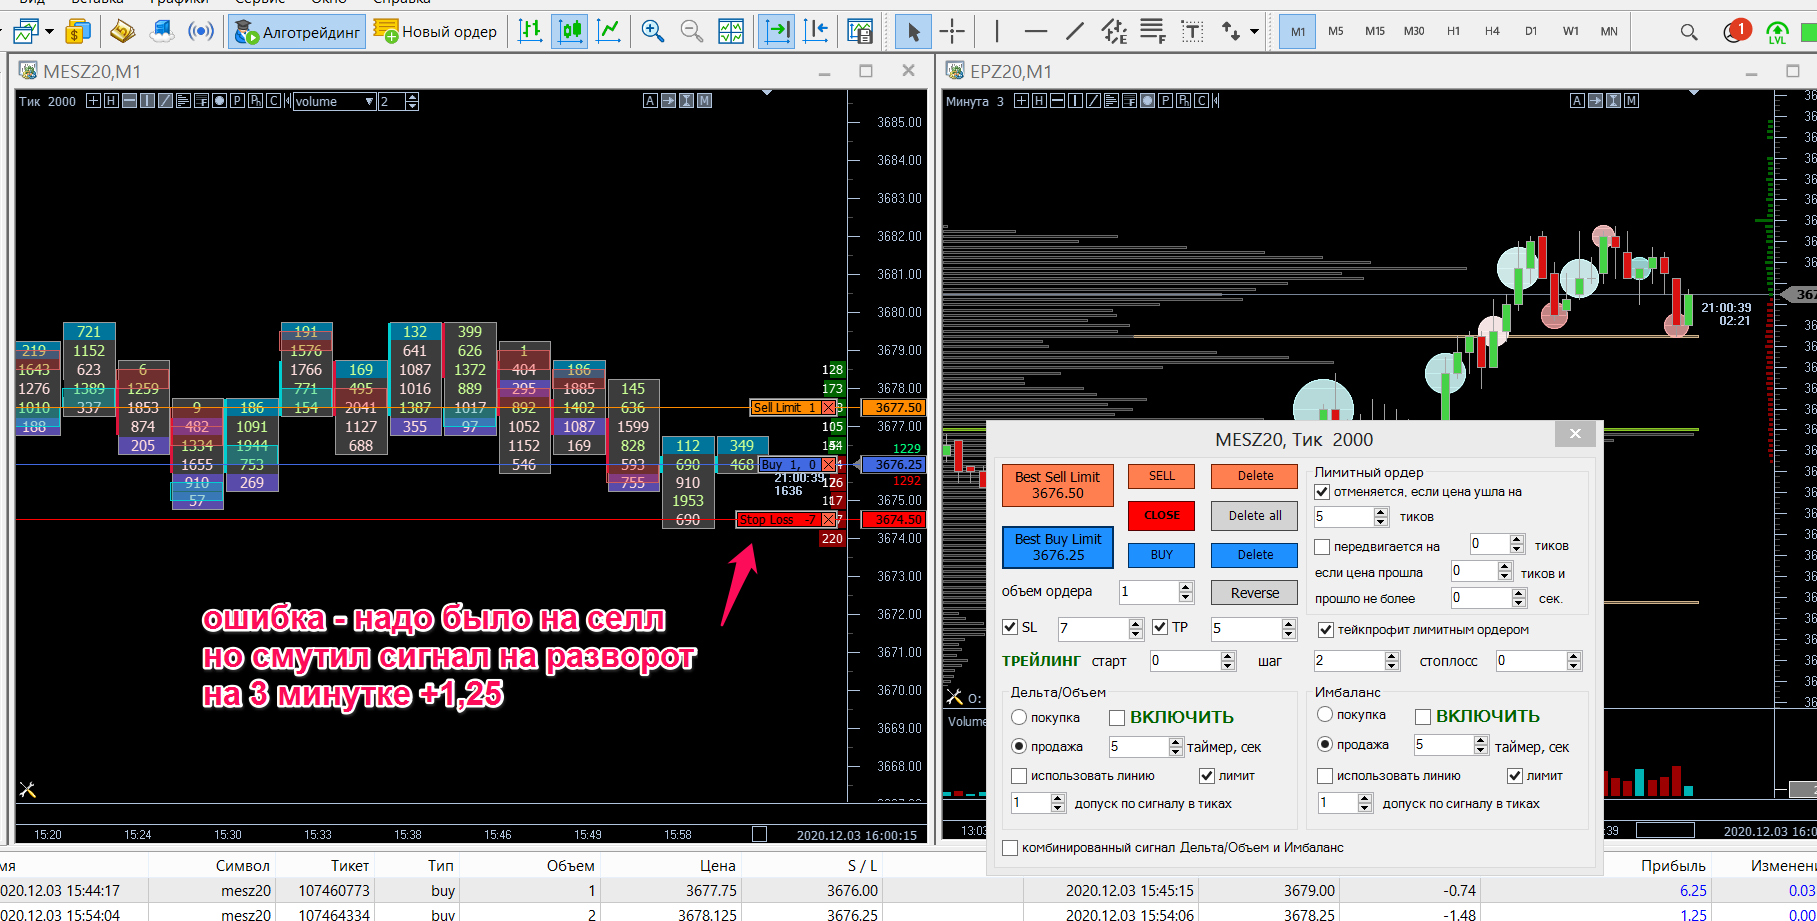The height and width of the screenshot is (921, 1817).
Task: Select 'покупка' radio in Дельта/Объем group
Action: 1019,717
